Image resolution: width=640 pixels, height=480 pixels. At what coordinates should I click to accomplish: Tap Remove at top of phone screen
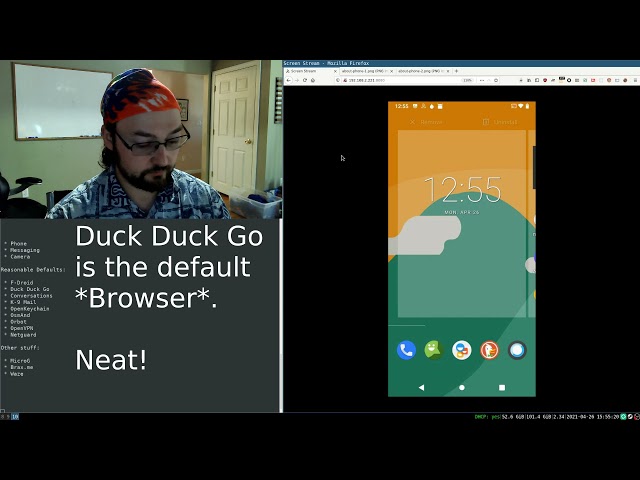click(x=427, y=122)
